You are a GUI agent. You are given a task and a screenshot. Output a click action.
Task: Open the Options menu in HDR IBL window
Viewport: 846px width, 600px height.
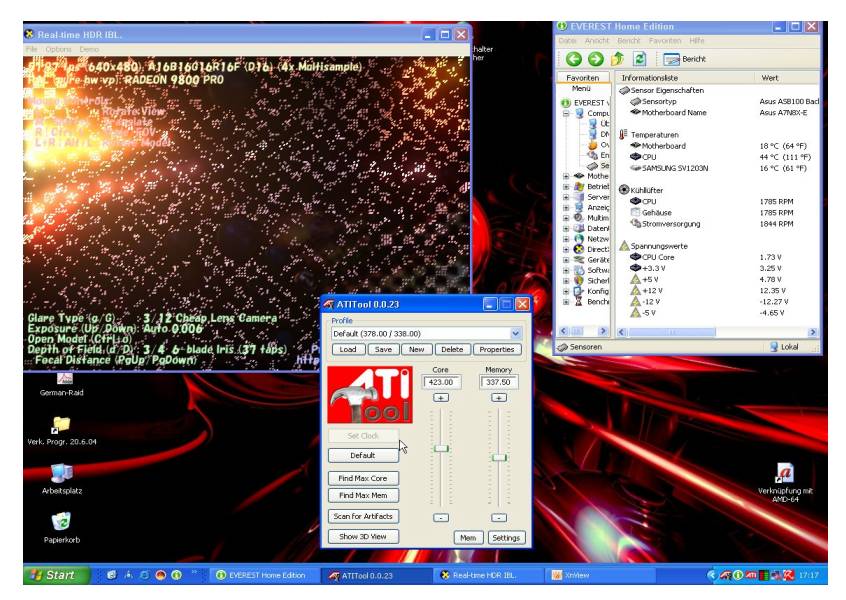[58, 49]
